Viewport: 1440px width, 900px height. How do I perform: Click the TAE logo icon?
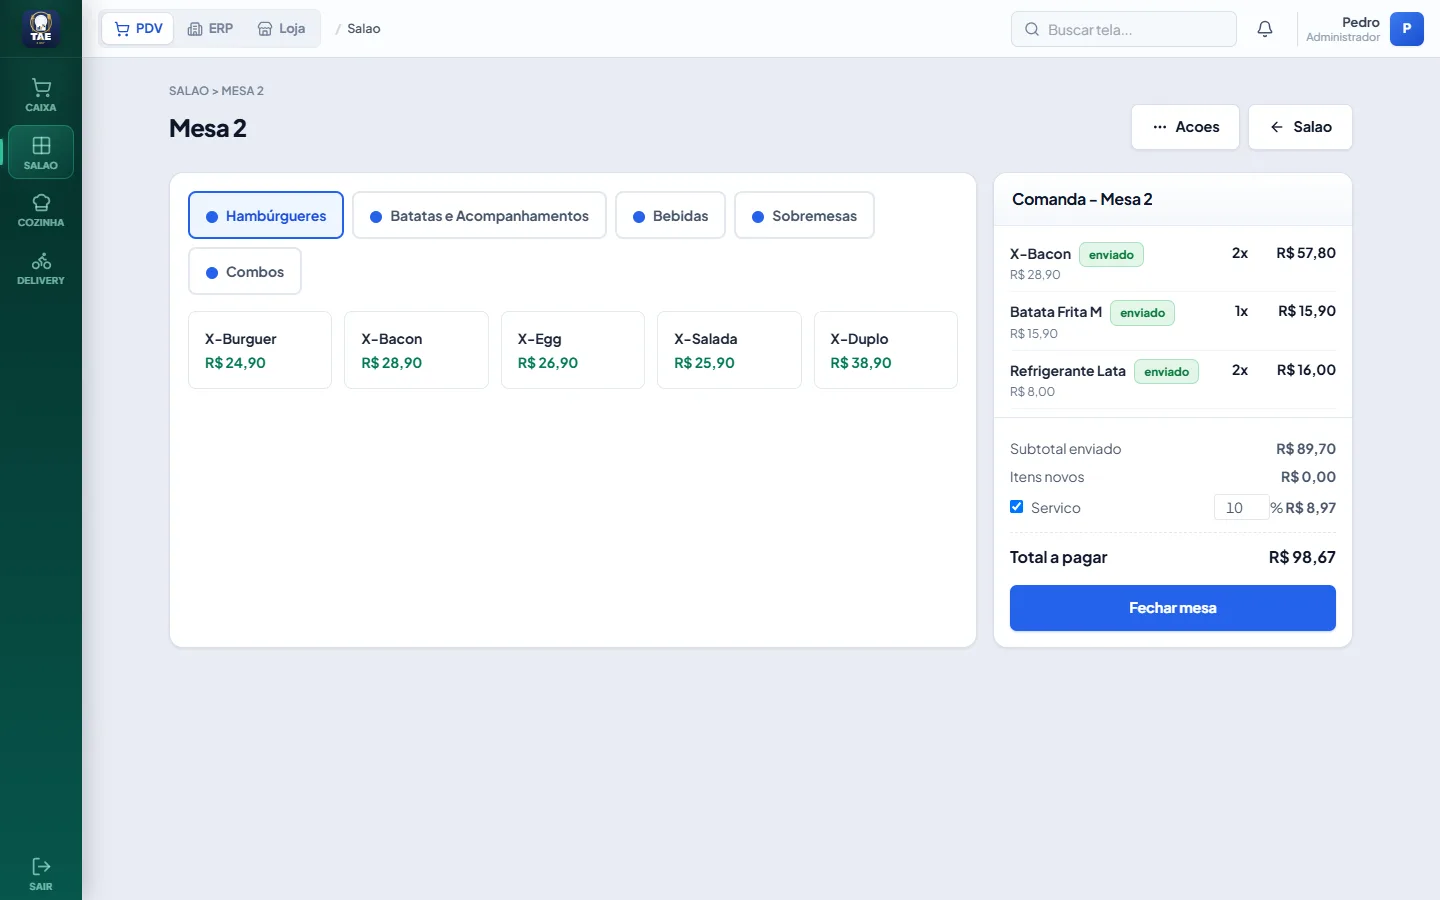coord(41,29)
